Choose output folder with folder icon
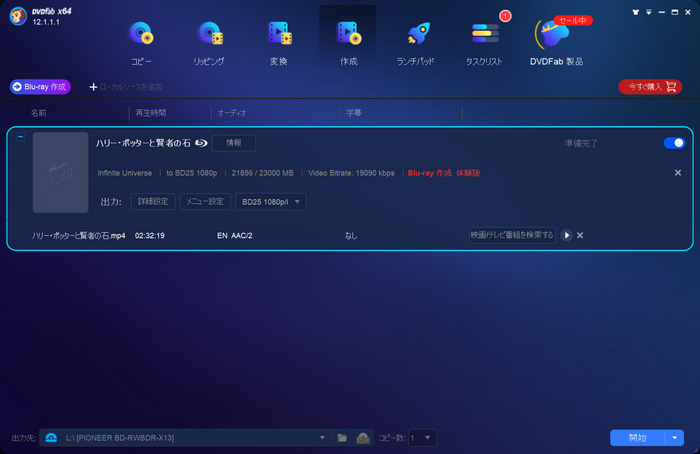700x454 pixels. pyautogui.click(x=342, y=438)
